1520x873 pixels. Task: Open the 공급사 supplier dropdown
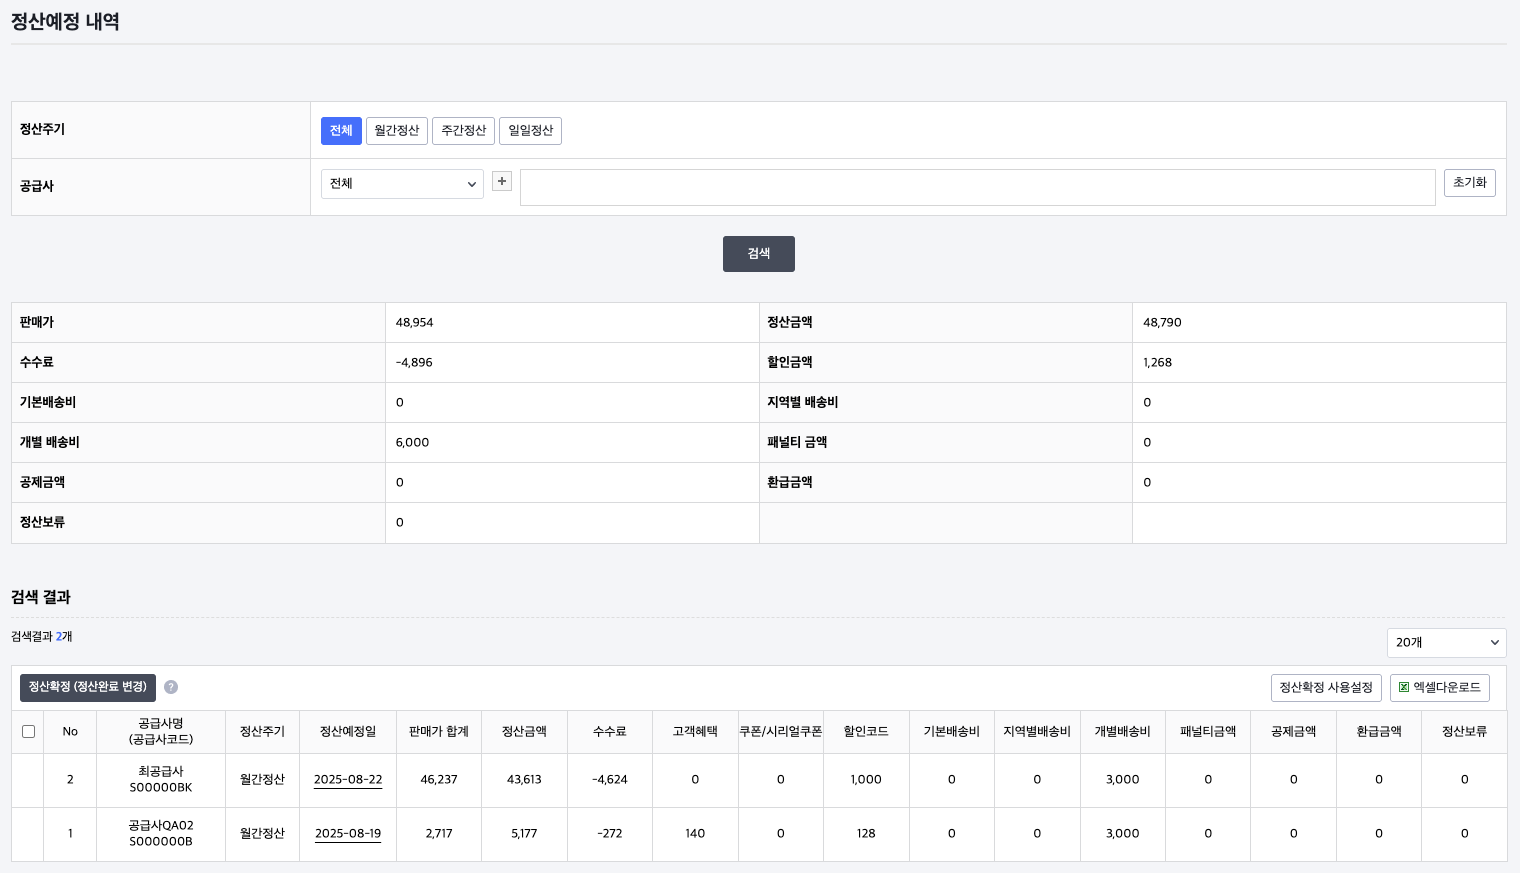[x=402, y=184]
